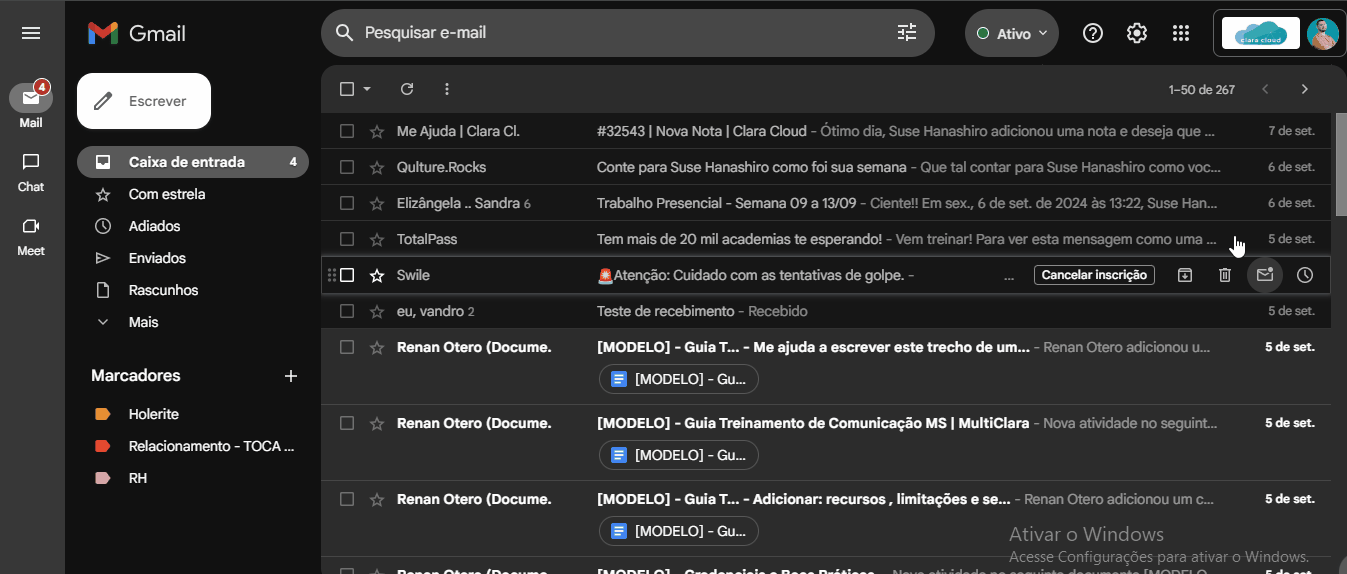
Task: Refresh the inbox message list
Action: tap(407, 89)
